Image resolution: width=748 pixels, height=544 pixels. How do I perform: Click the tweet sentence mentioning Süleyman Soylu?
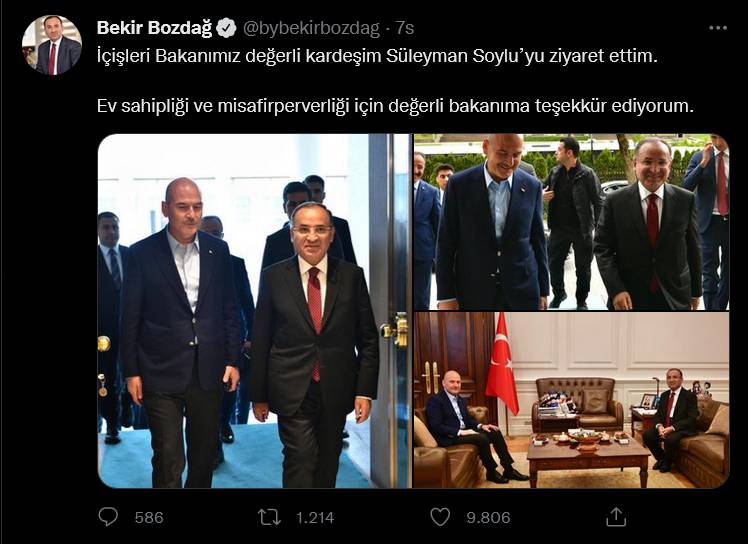tap(377, 56)
